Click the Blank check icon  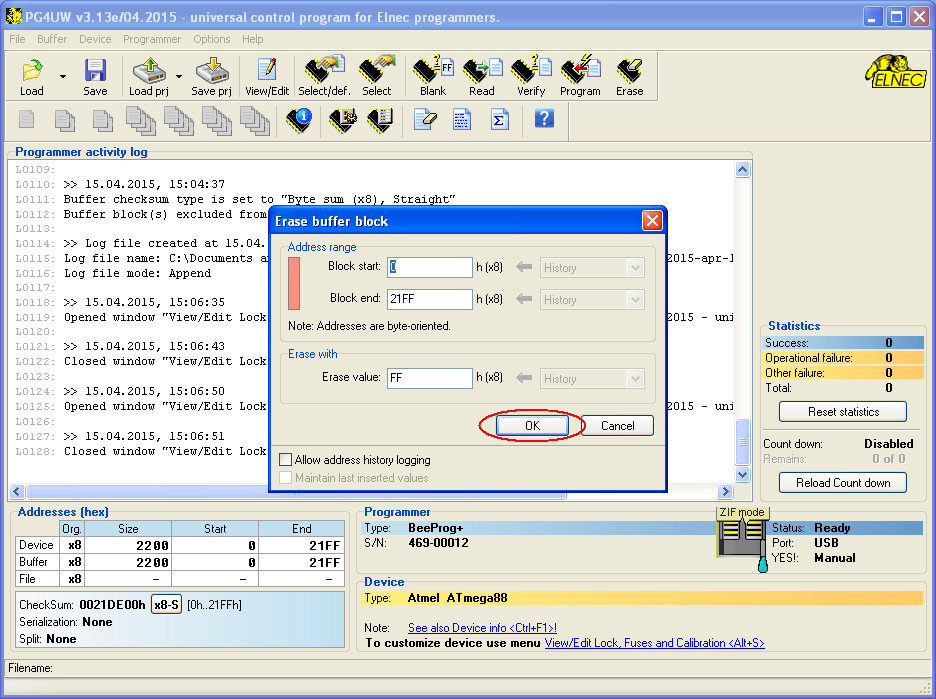pos(433,76)
